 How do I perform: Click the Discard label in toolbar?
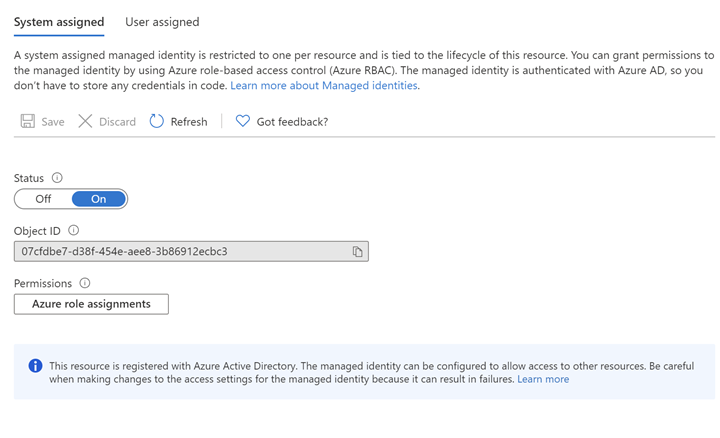click(117, 122)
